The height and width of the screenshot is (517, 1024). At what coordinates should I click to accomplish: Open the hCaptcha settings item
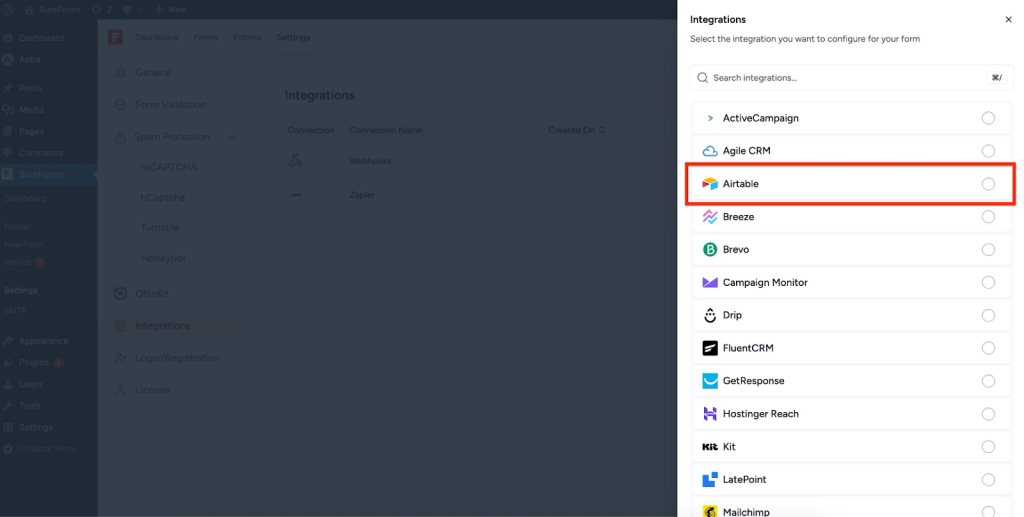(163, 197)
